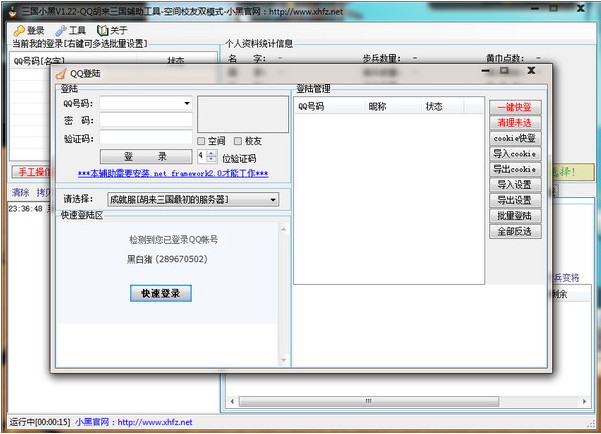The image size is (601, 434).
Task: Focus the 密码 password field
Action: tap(146, 120)
